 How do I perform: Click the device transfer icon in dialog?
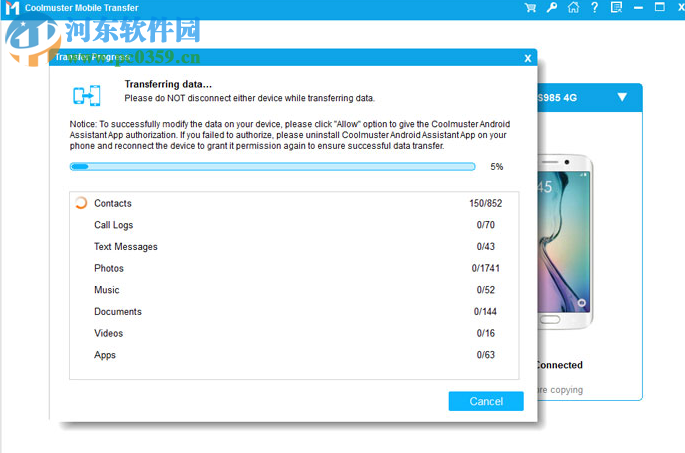pyautogui.click(x=87, y=95)
